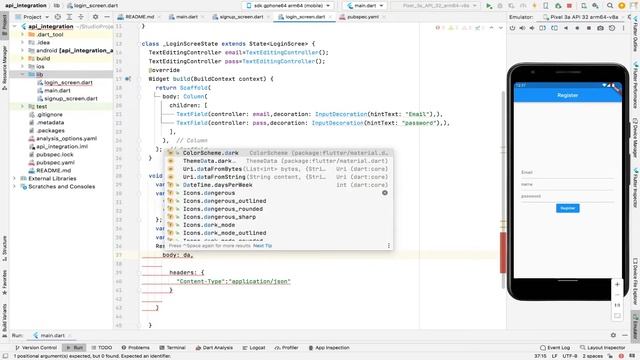Open Run panel settings gear icon
This screenshot has width=640, height=360.
[613, 335]
